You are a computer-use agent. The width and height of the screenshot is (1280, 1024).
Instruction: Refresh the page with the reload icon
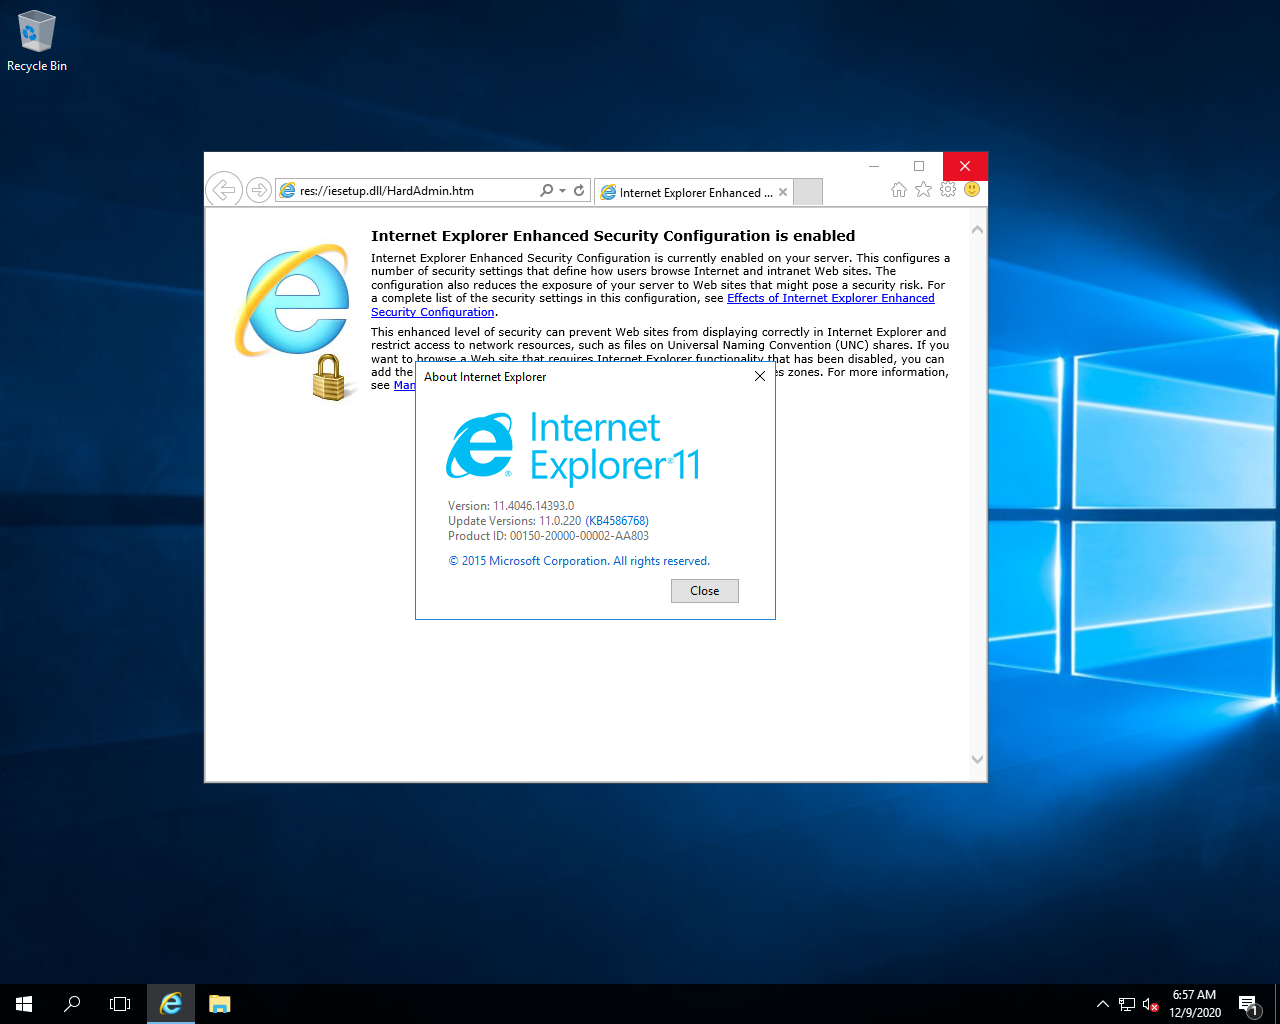click(x=579, y=190)
